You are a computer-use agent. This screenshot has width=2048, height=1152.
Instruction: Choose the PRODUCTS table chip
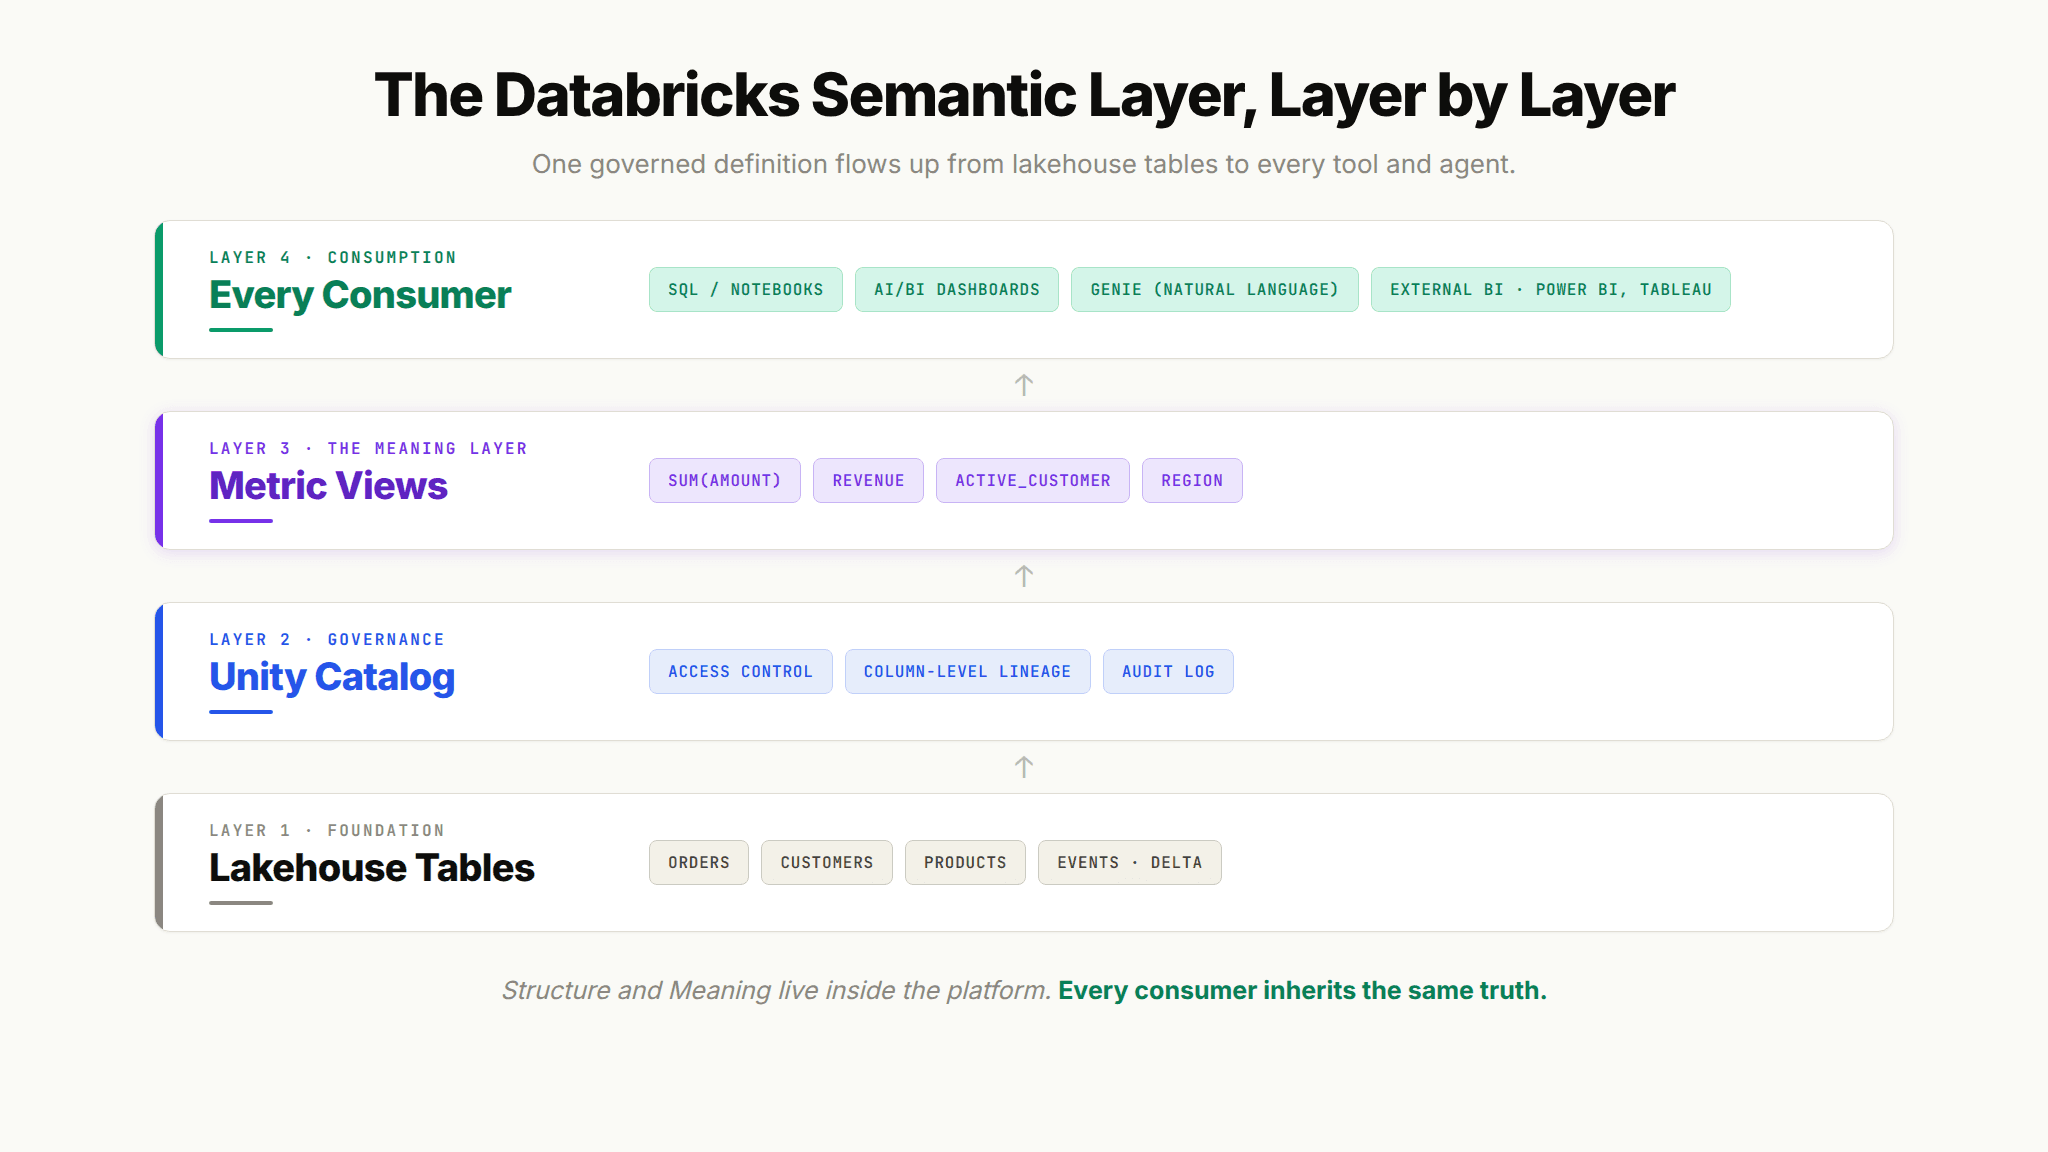coord(965,862)
